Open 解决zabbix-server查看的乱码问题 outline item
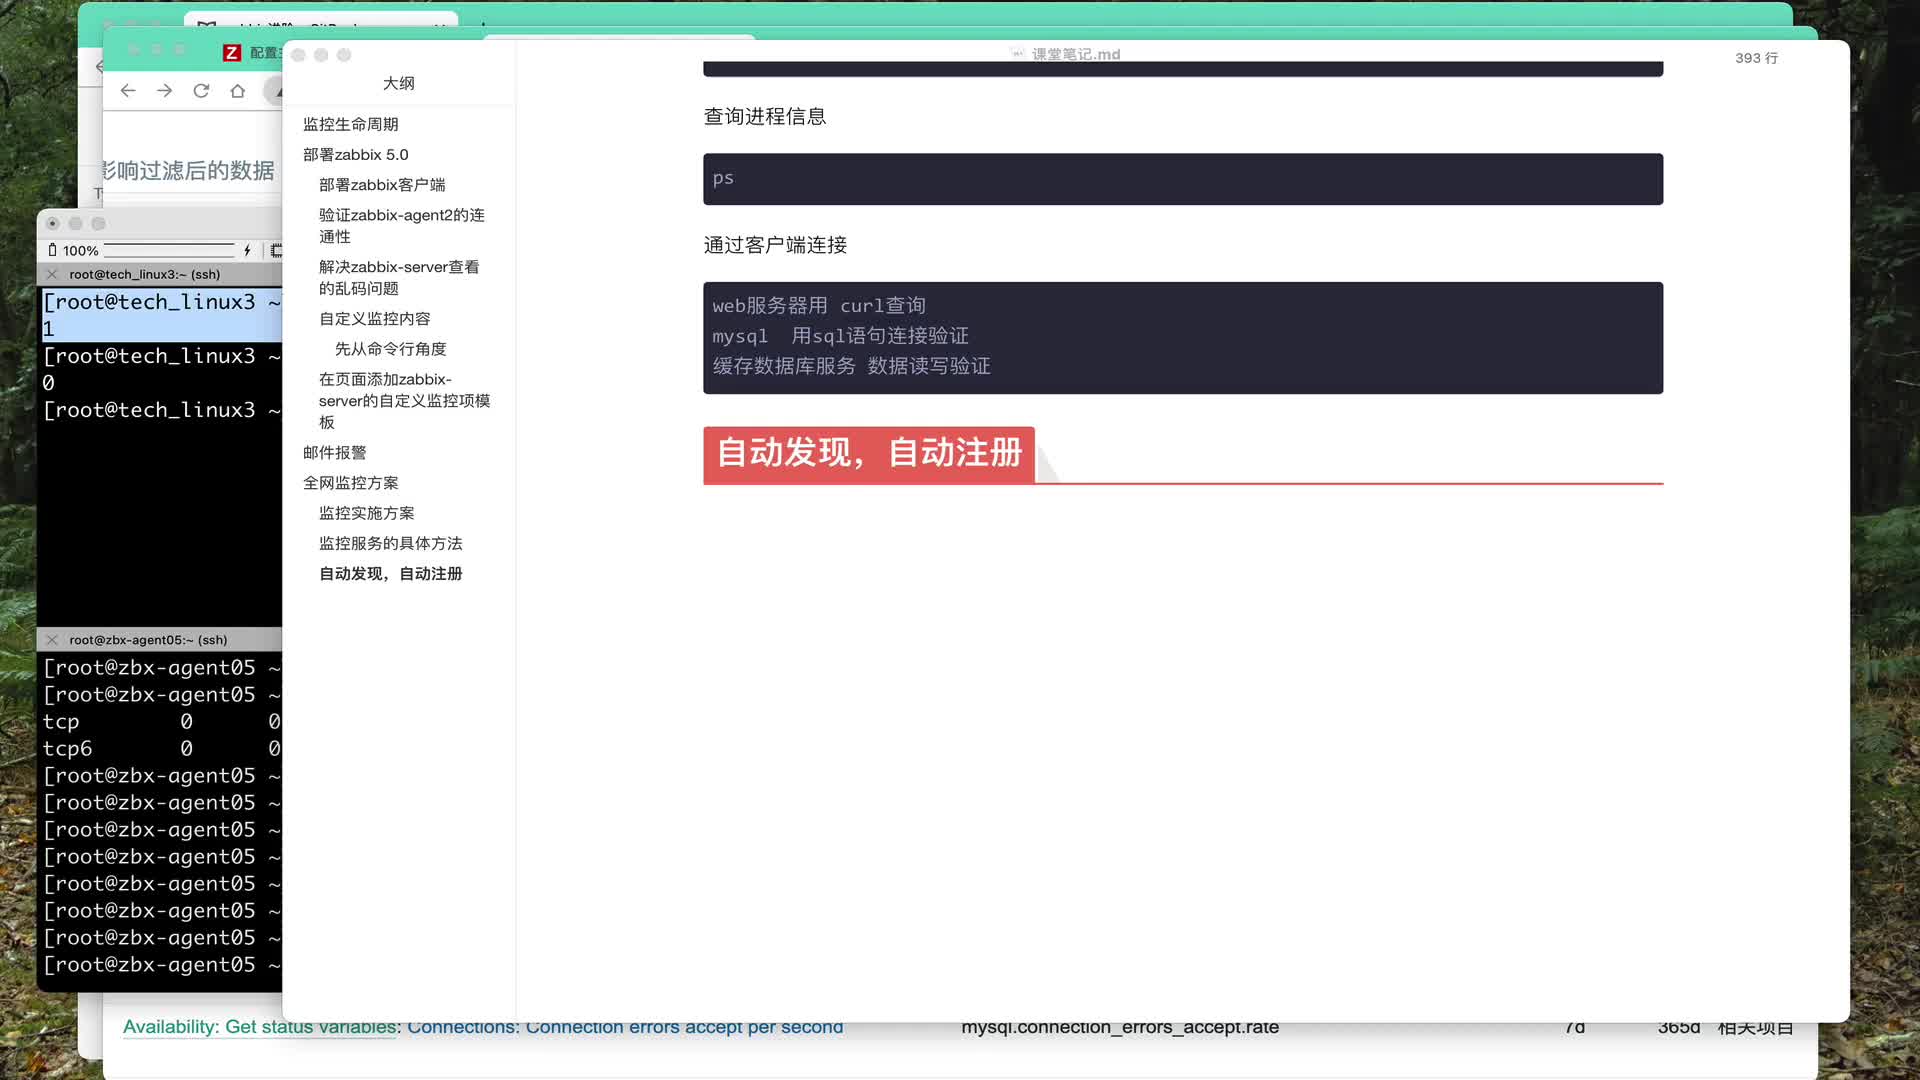The image size is (1920, 1080). (399, 278)
